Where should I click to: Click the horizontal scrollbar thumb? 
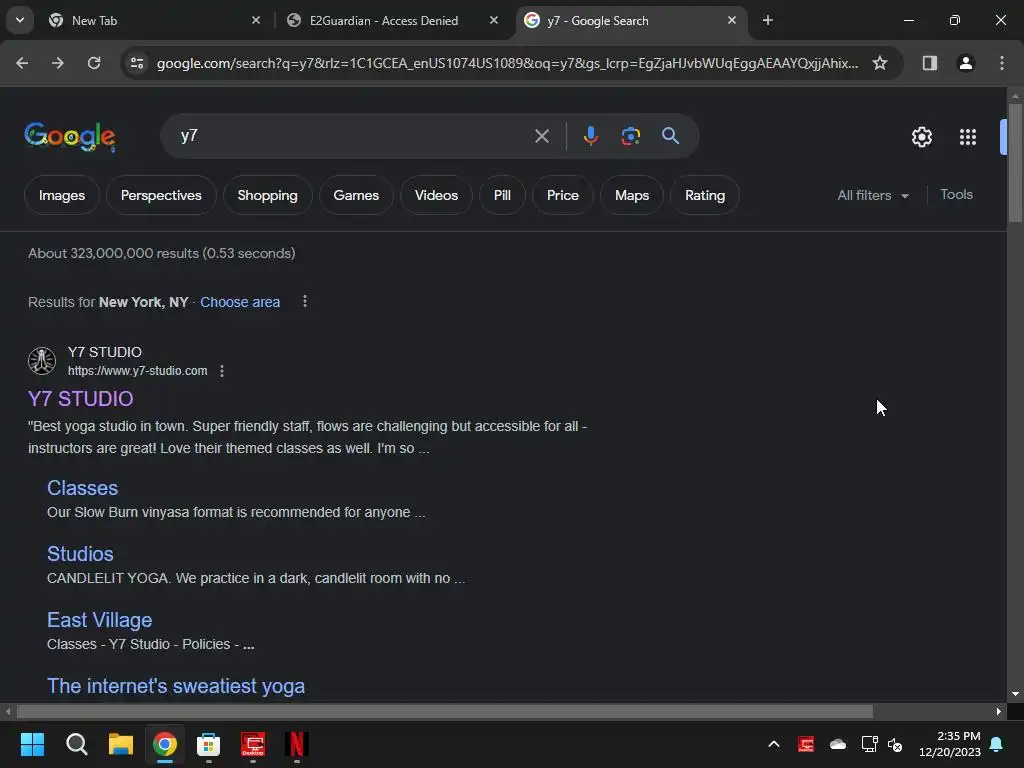point(445,711)
